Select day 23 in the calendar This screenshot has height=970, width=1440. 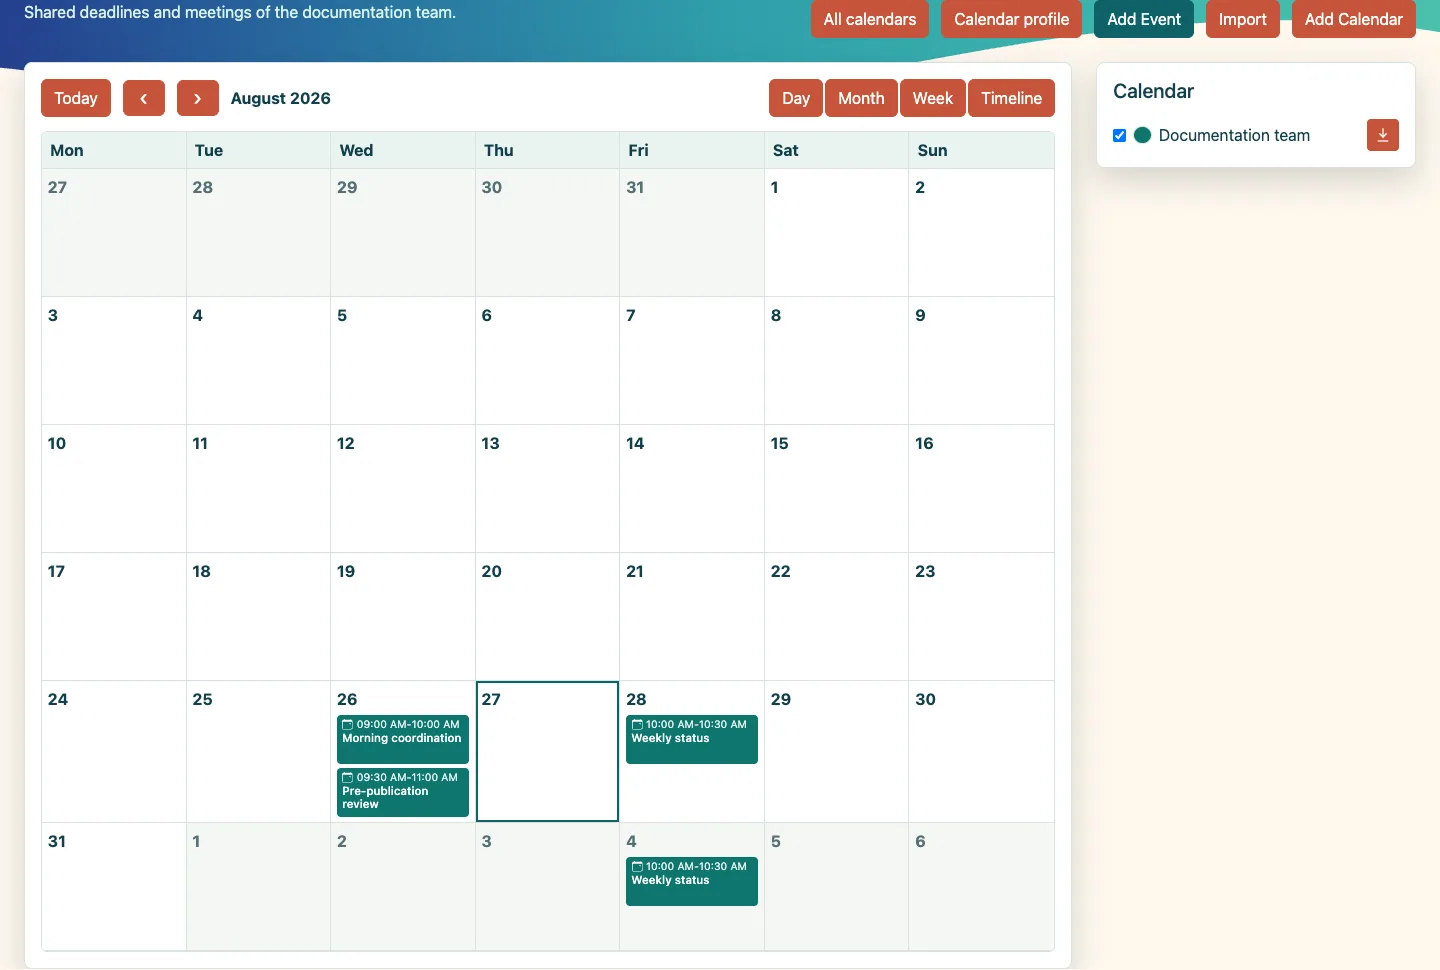point(981,616)
